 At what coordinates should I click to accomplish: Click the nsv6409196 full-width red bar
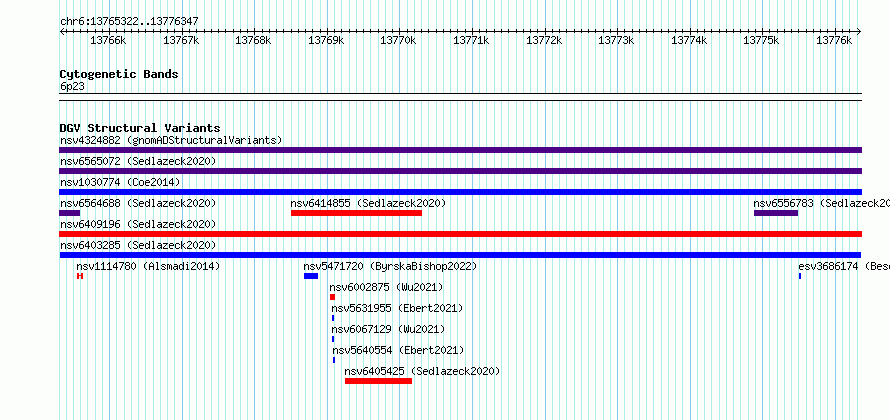460,234
